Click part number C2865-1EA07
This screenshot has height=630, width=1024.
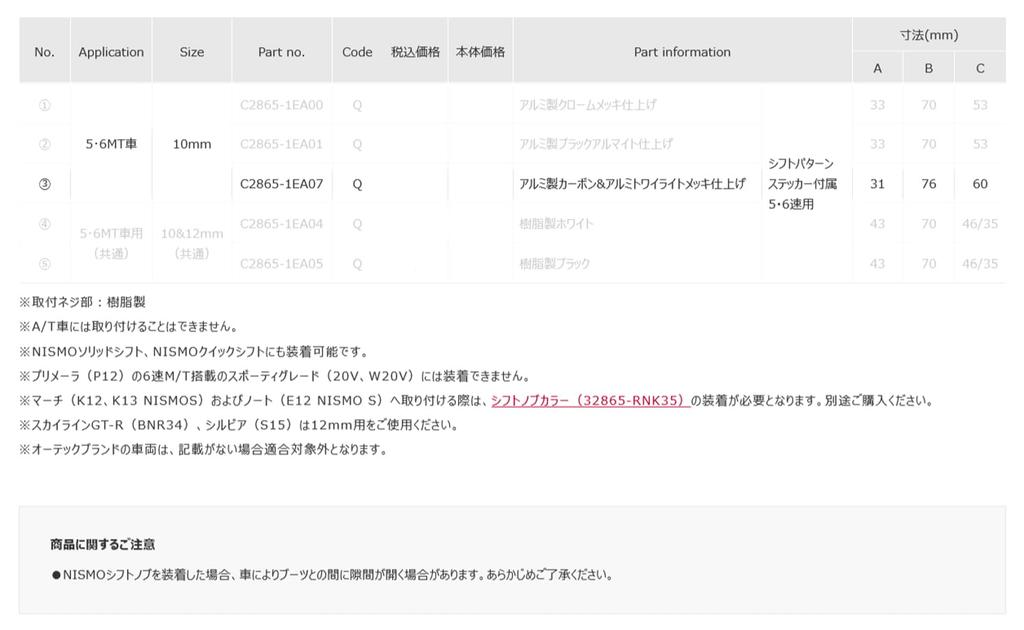282,184
